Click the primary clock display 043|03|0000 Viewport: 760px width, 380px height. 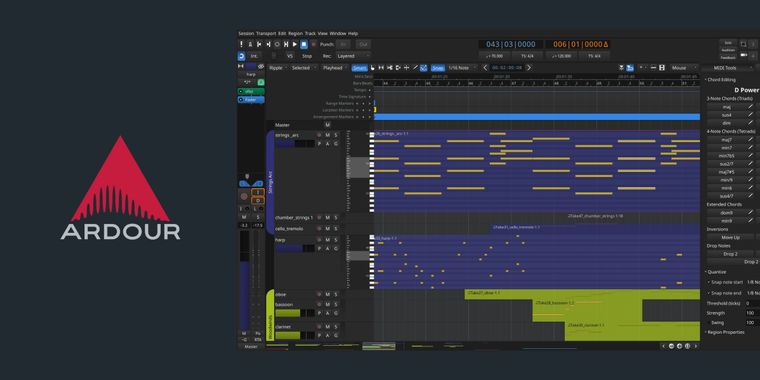[x=511, y=44]
